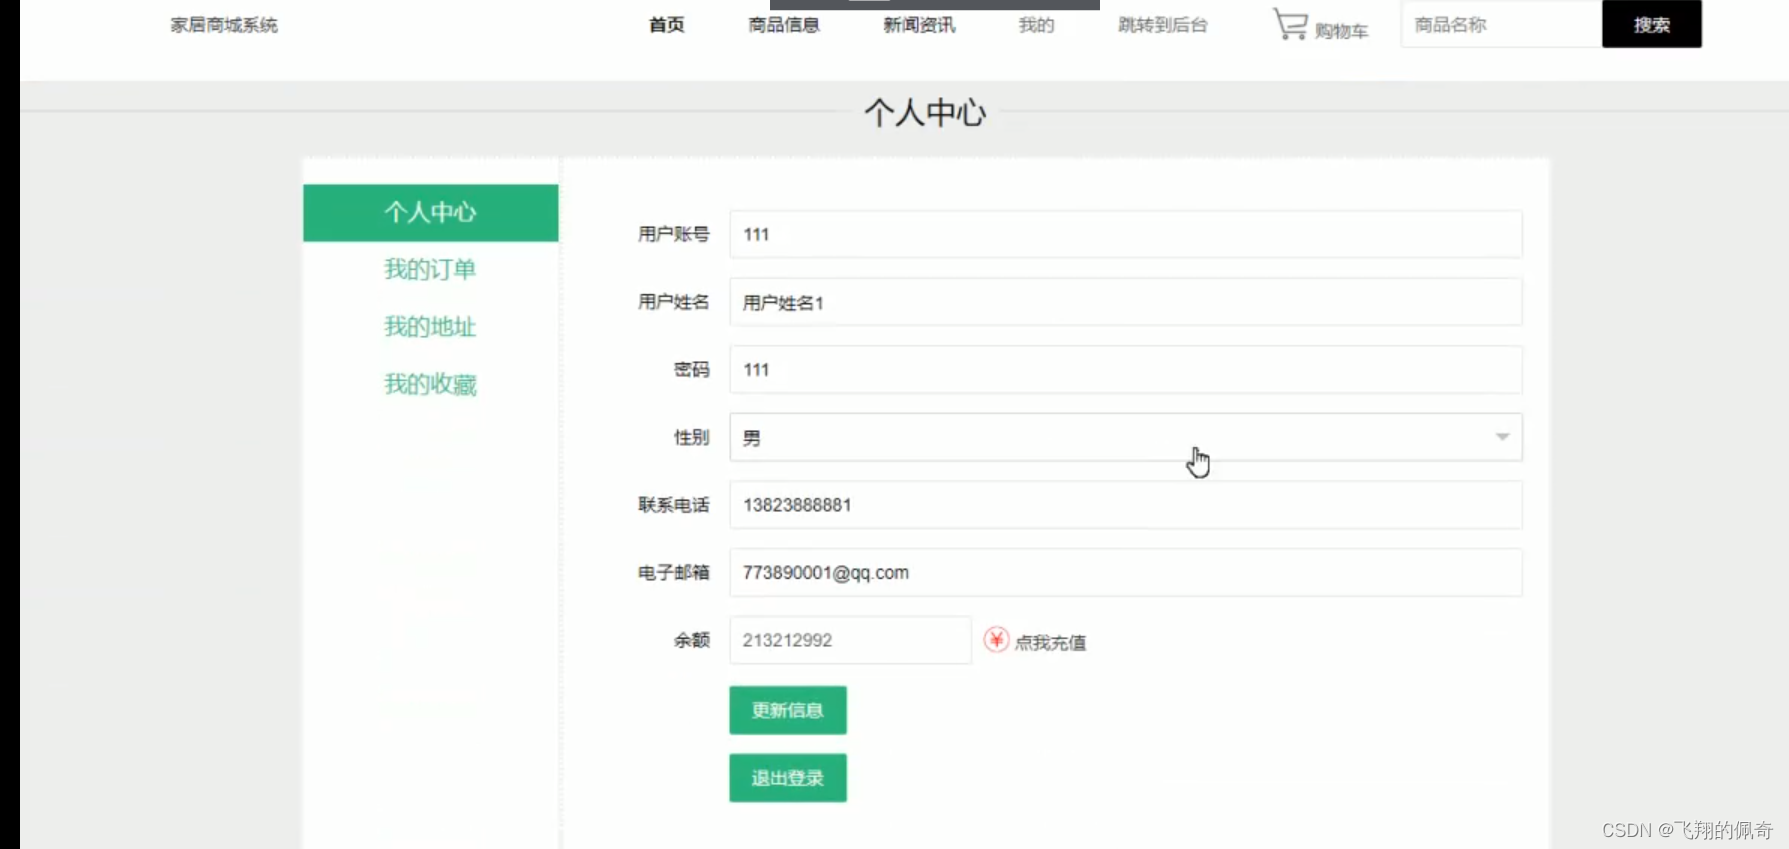Viewport: 1789px width, 849px height.
Task: Open 我的订单 my orders
Action: [x=430, y=269]
